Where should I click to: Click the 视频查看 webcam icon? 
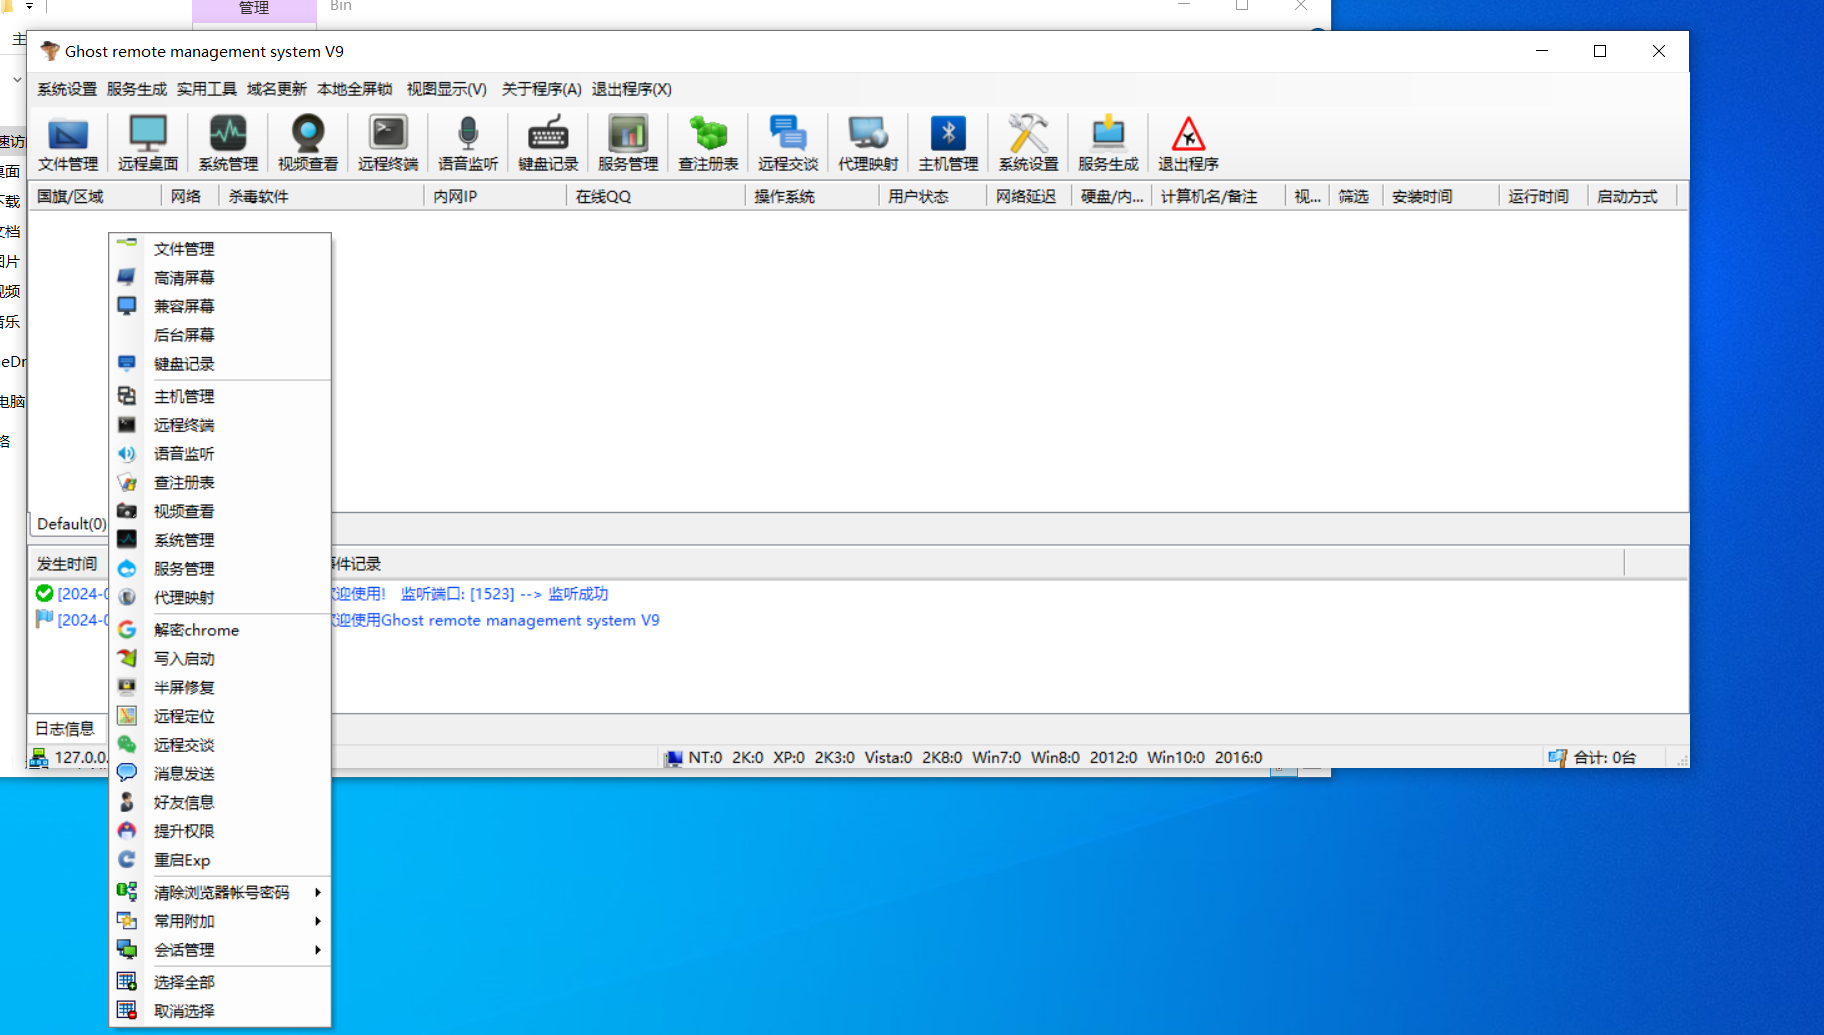pos(308,143)
